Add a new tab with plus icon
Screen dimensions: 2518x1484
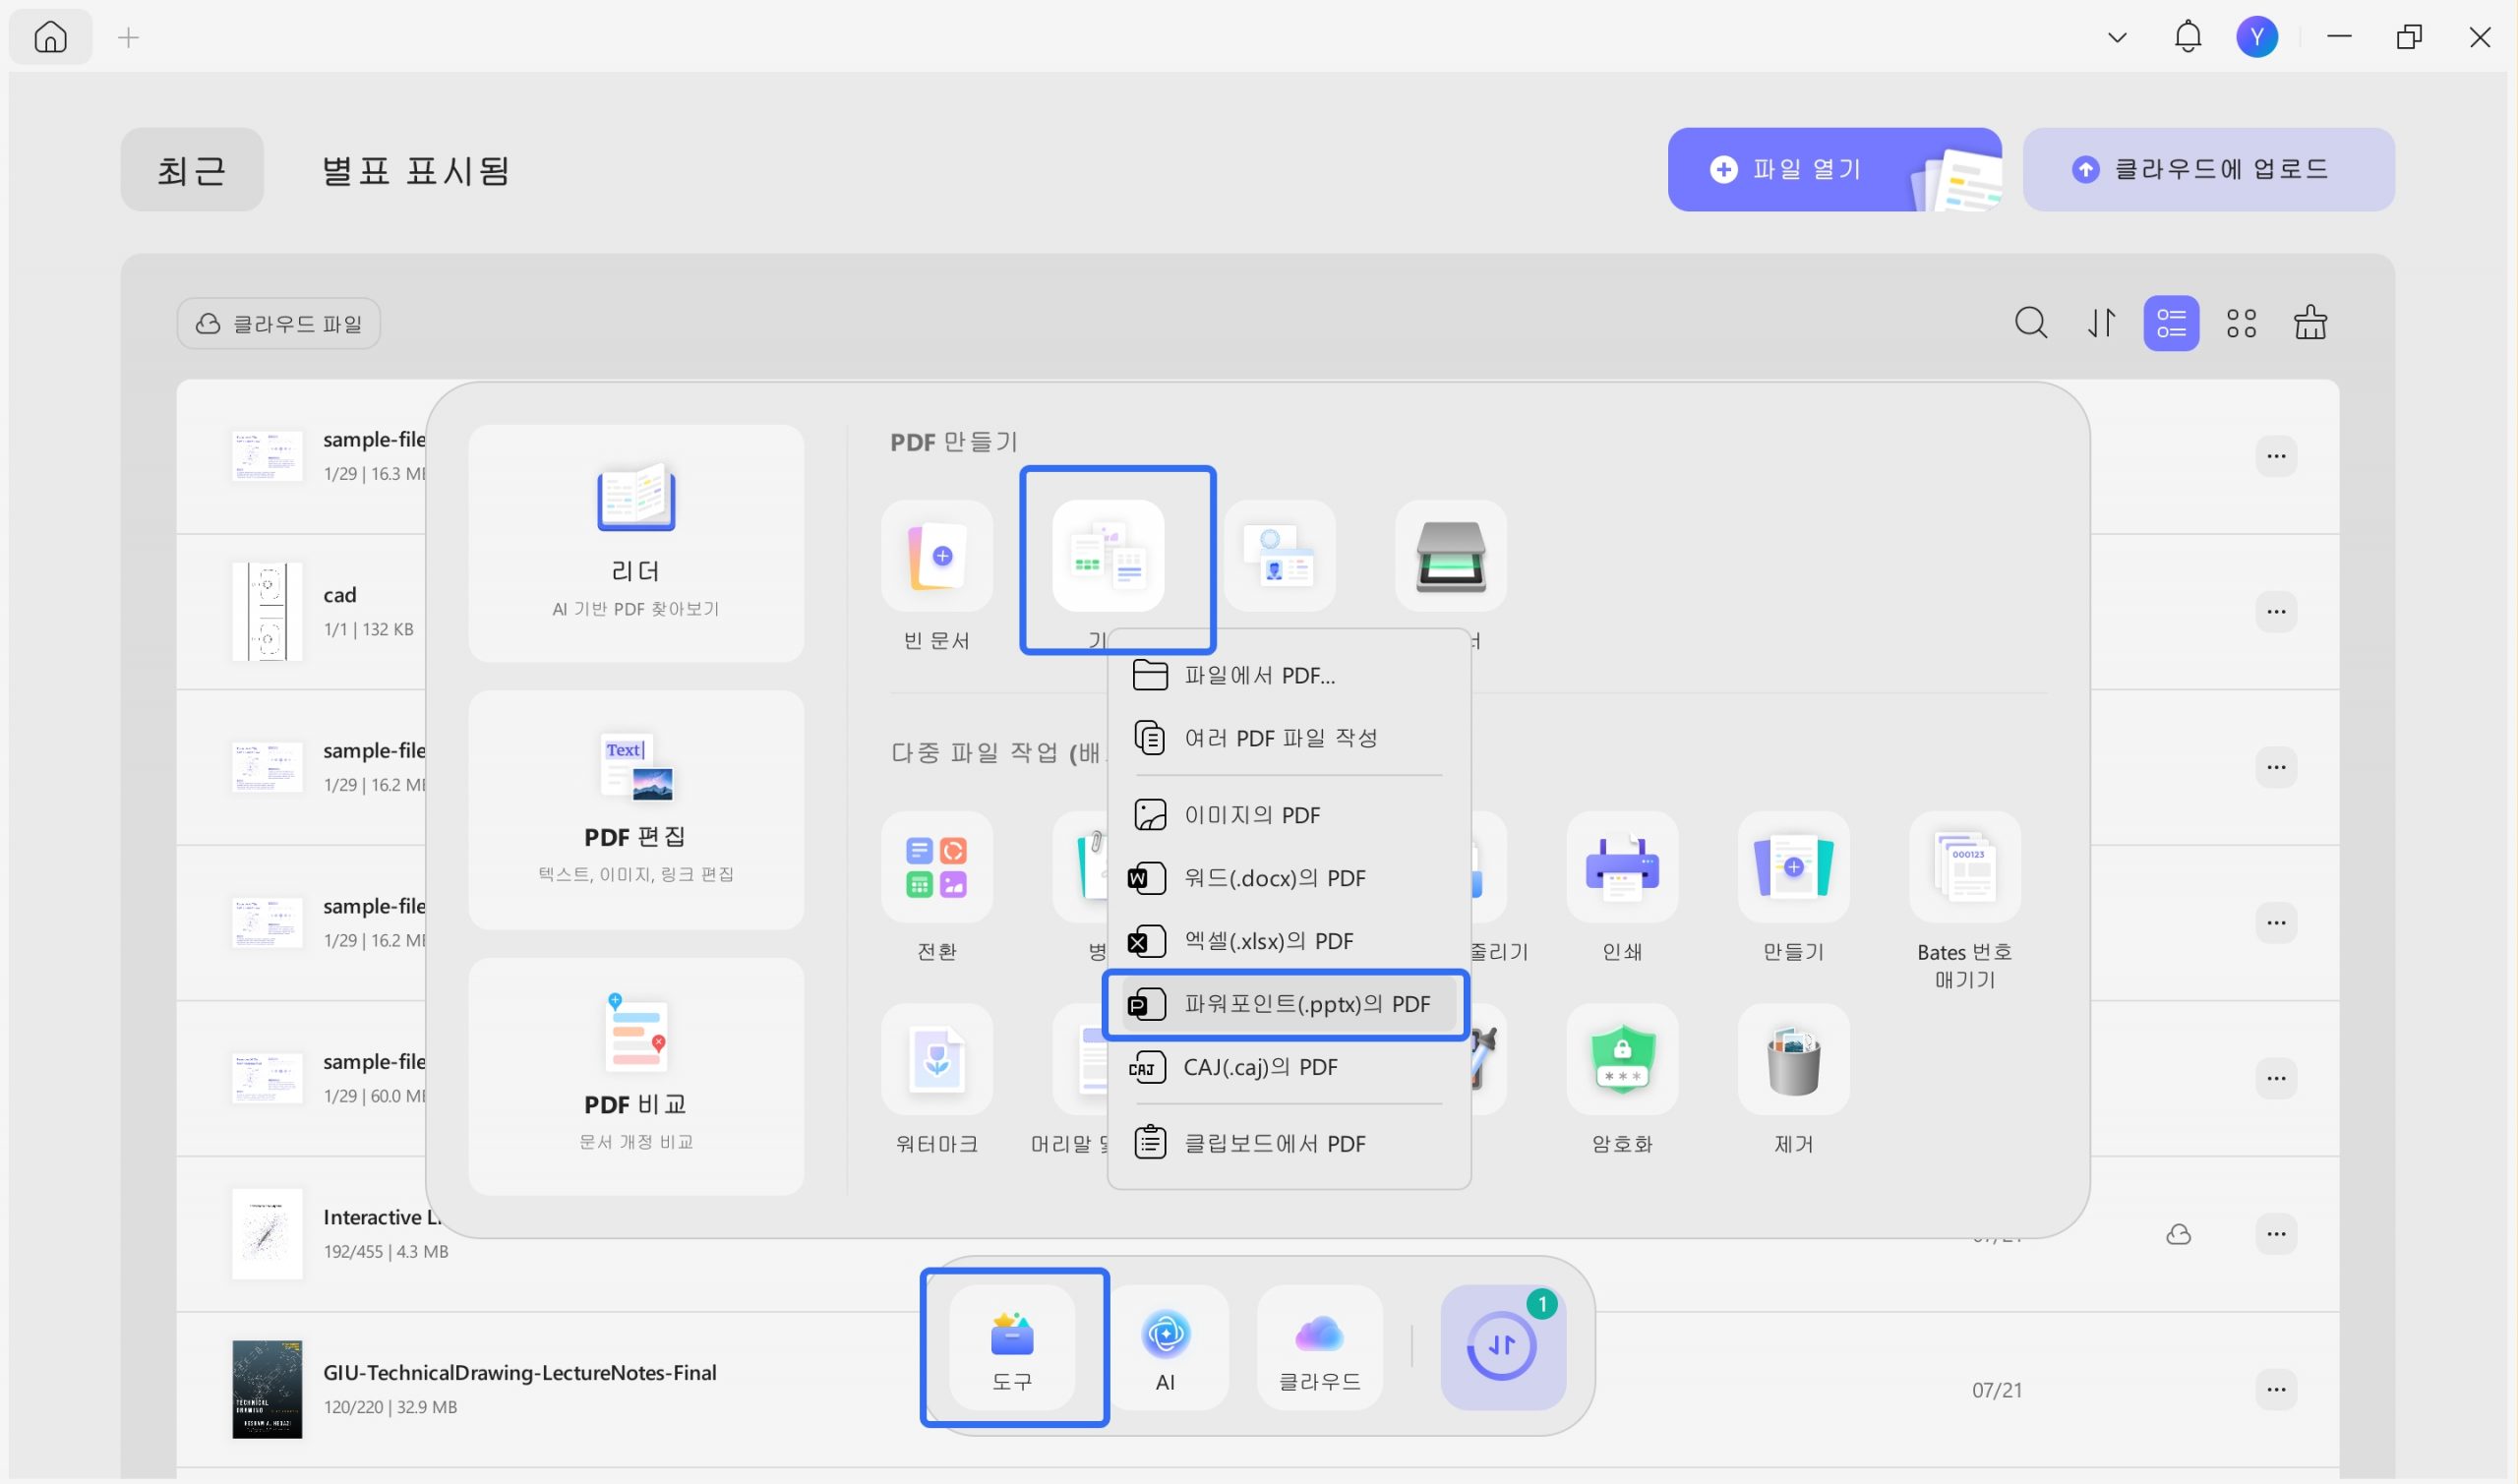click(128, 38)
